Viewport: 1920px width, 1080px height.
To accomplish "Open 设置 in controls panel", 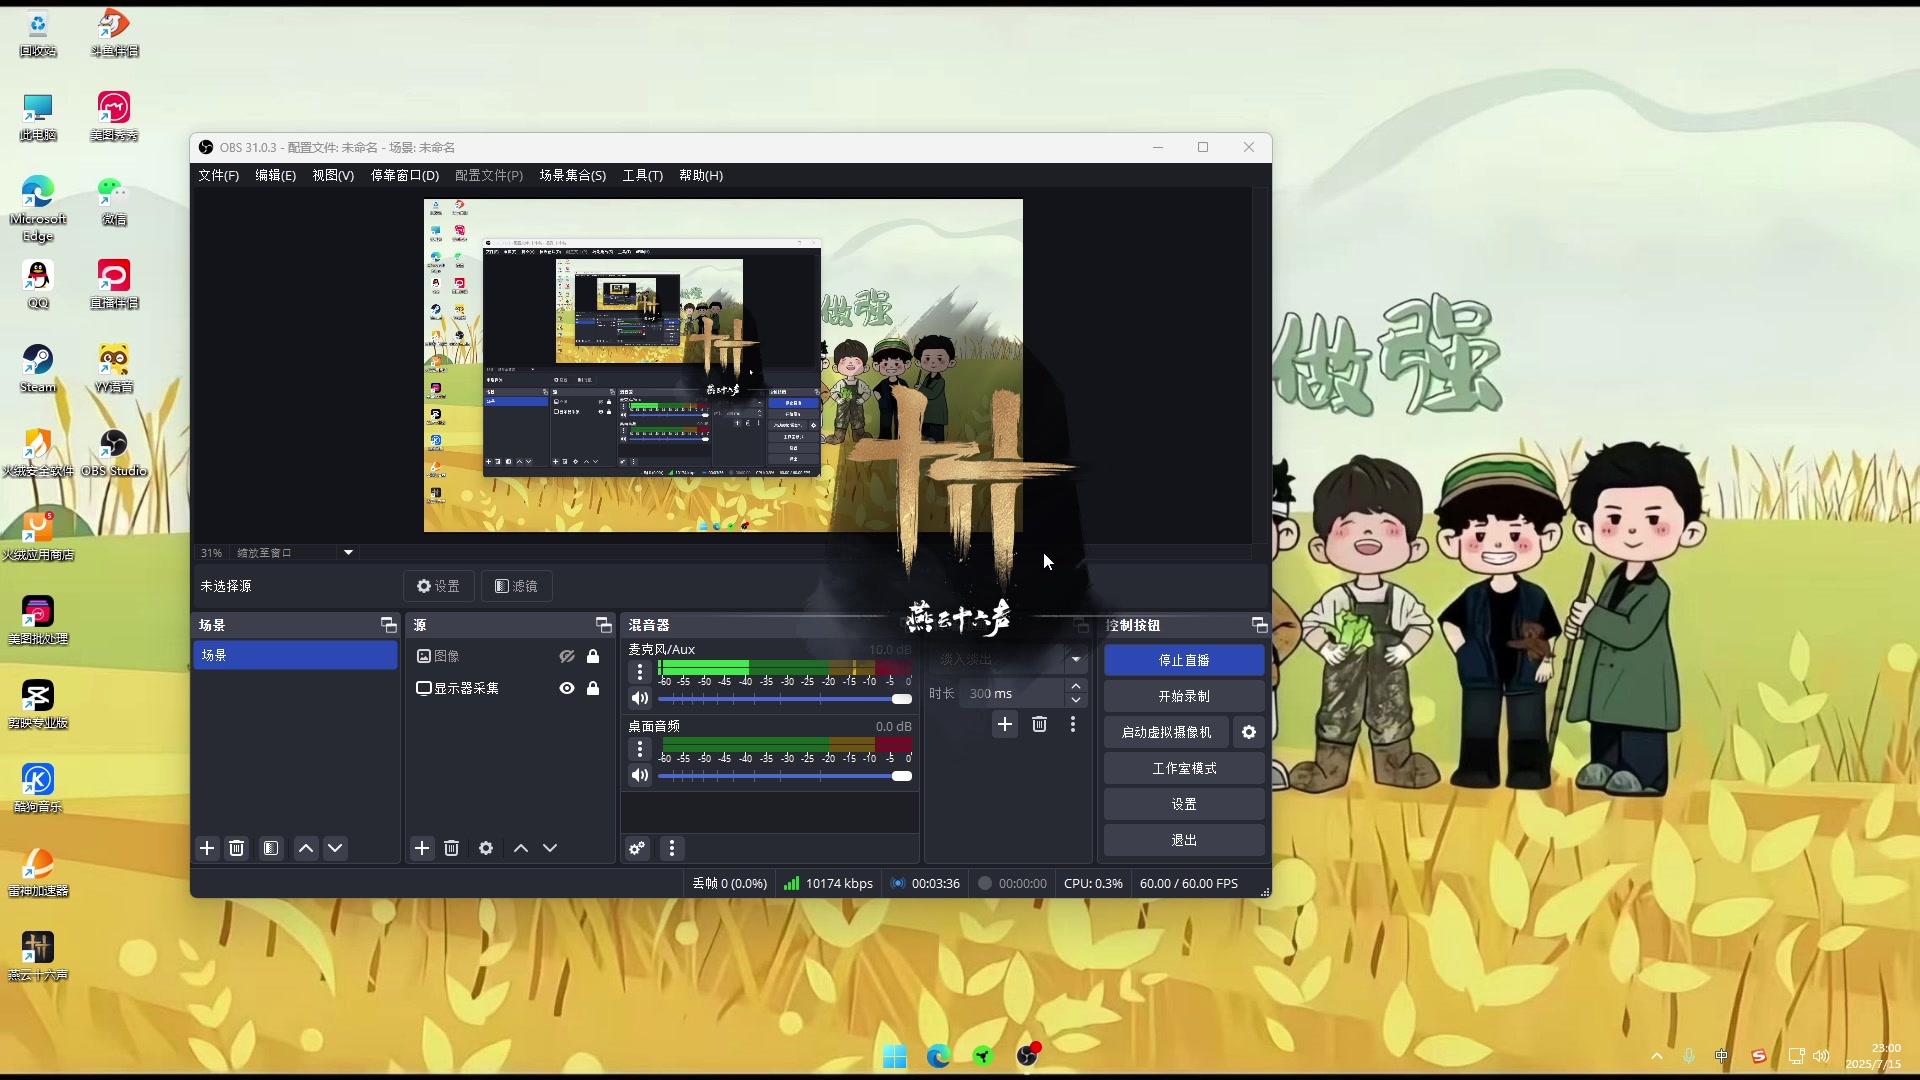I will pyautogui.click(x=1184, y=804).
